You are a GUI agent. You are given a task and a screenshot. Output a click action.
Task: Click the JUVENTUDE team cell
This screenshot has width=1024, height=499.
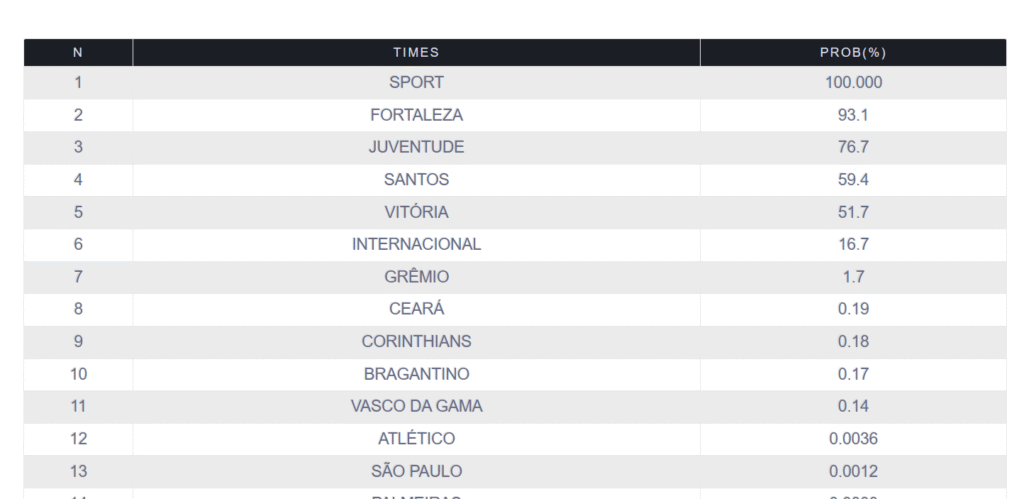pyautogui.click(x=416, y=147)
